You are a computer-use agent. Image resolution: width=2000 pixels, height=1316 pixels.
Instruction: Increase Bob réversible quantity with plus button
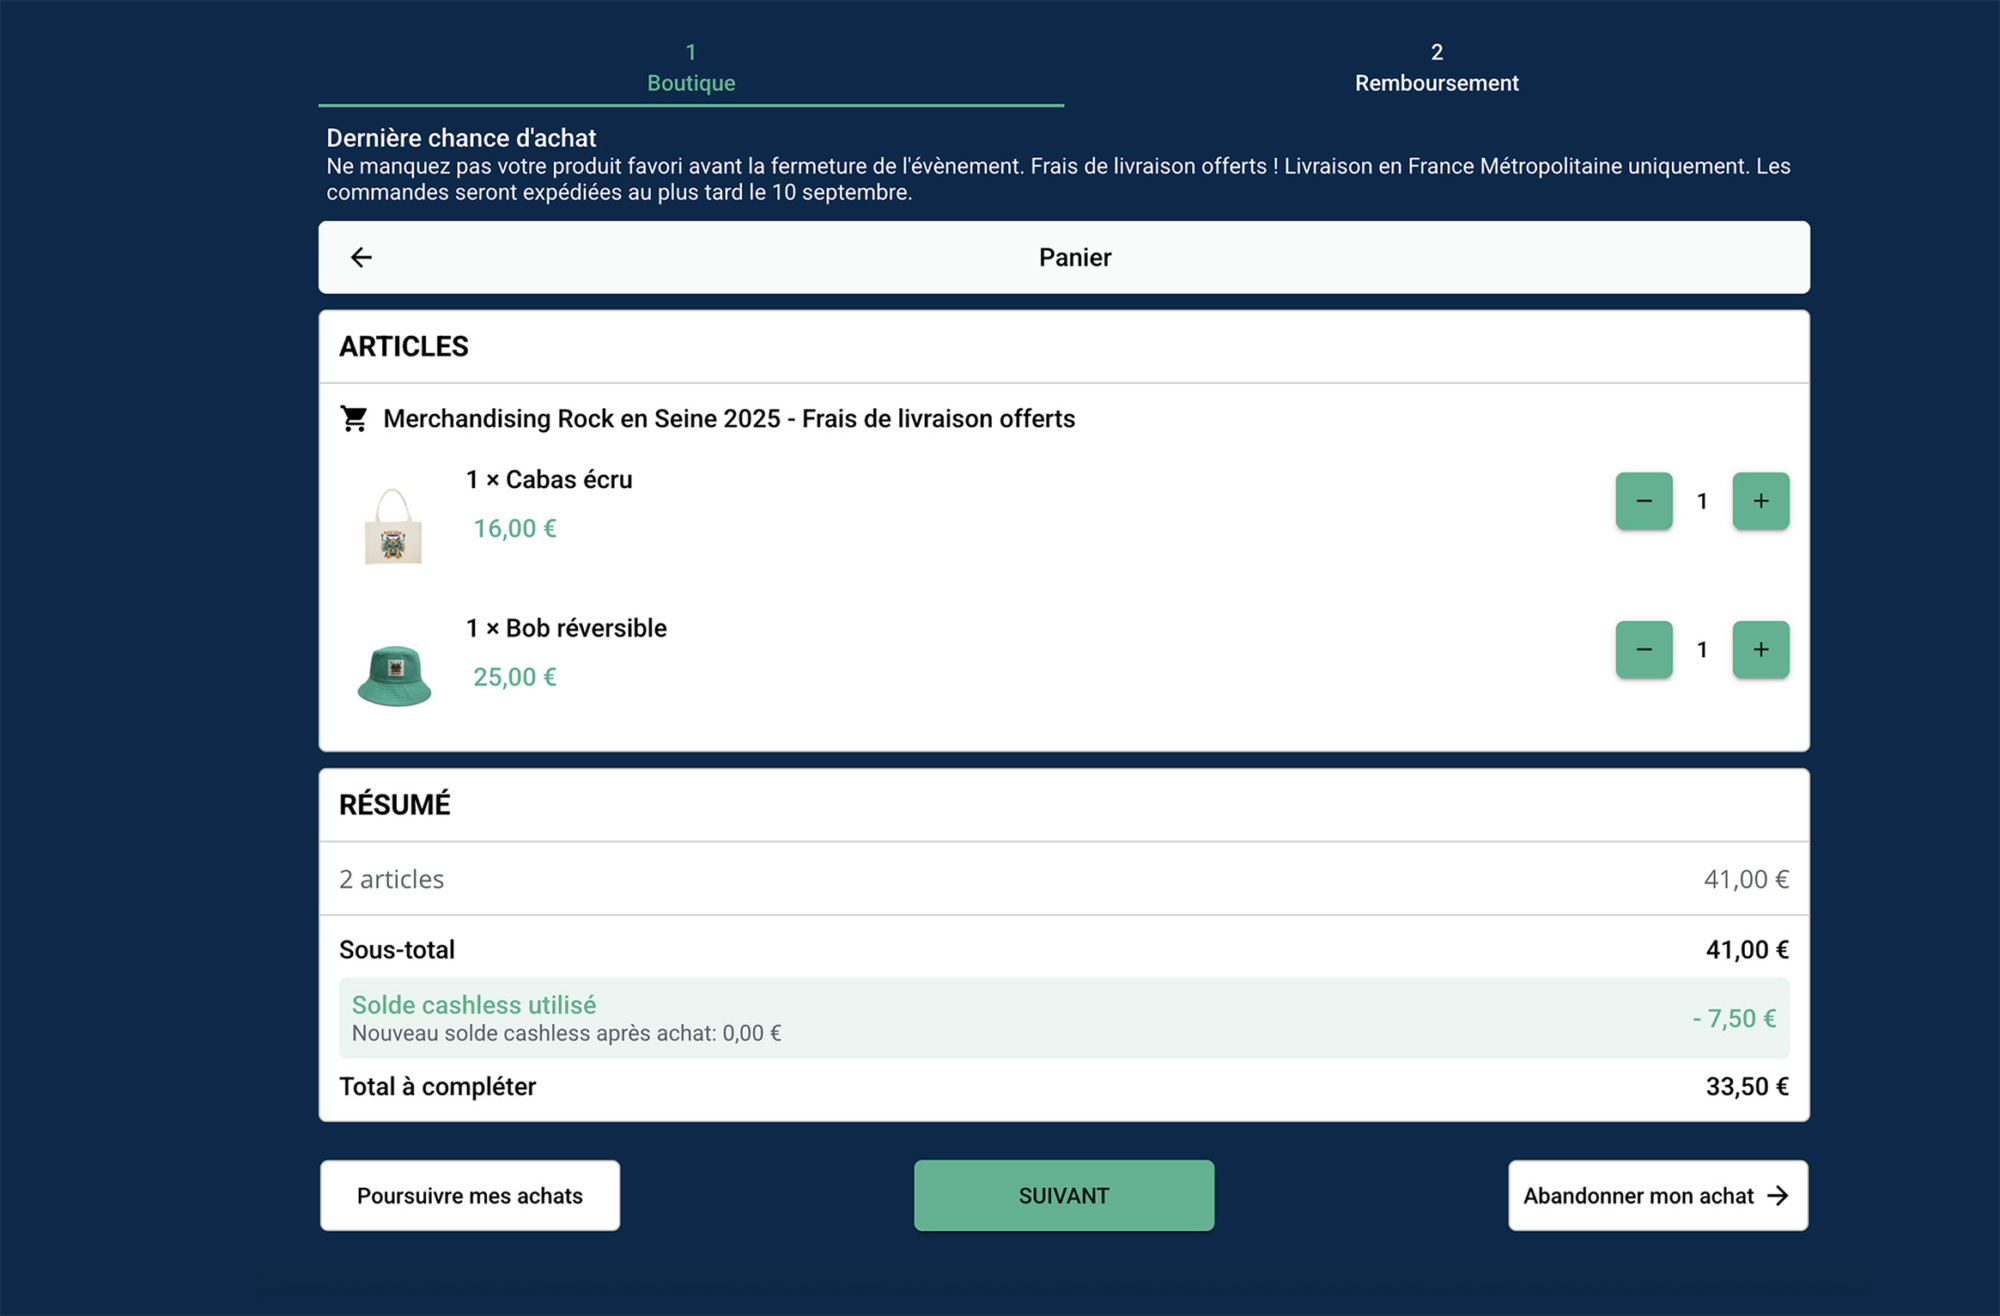click(x=1760, y=650)
